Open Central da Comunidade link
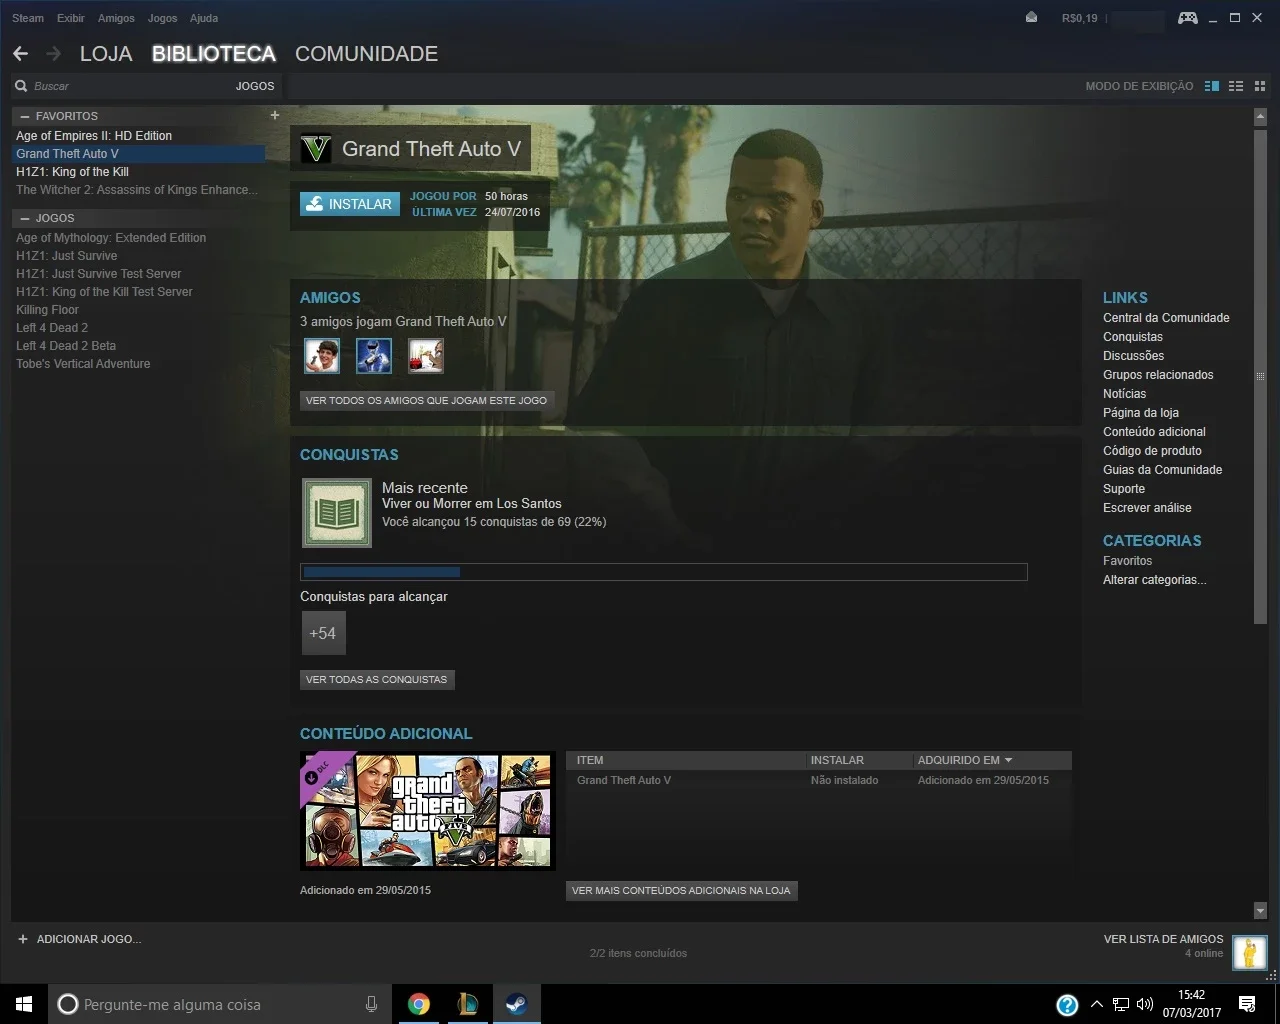Viewport: 1280px width, 1024px height. pos(1166,318)
